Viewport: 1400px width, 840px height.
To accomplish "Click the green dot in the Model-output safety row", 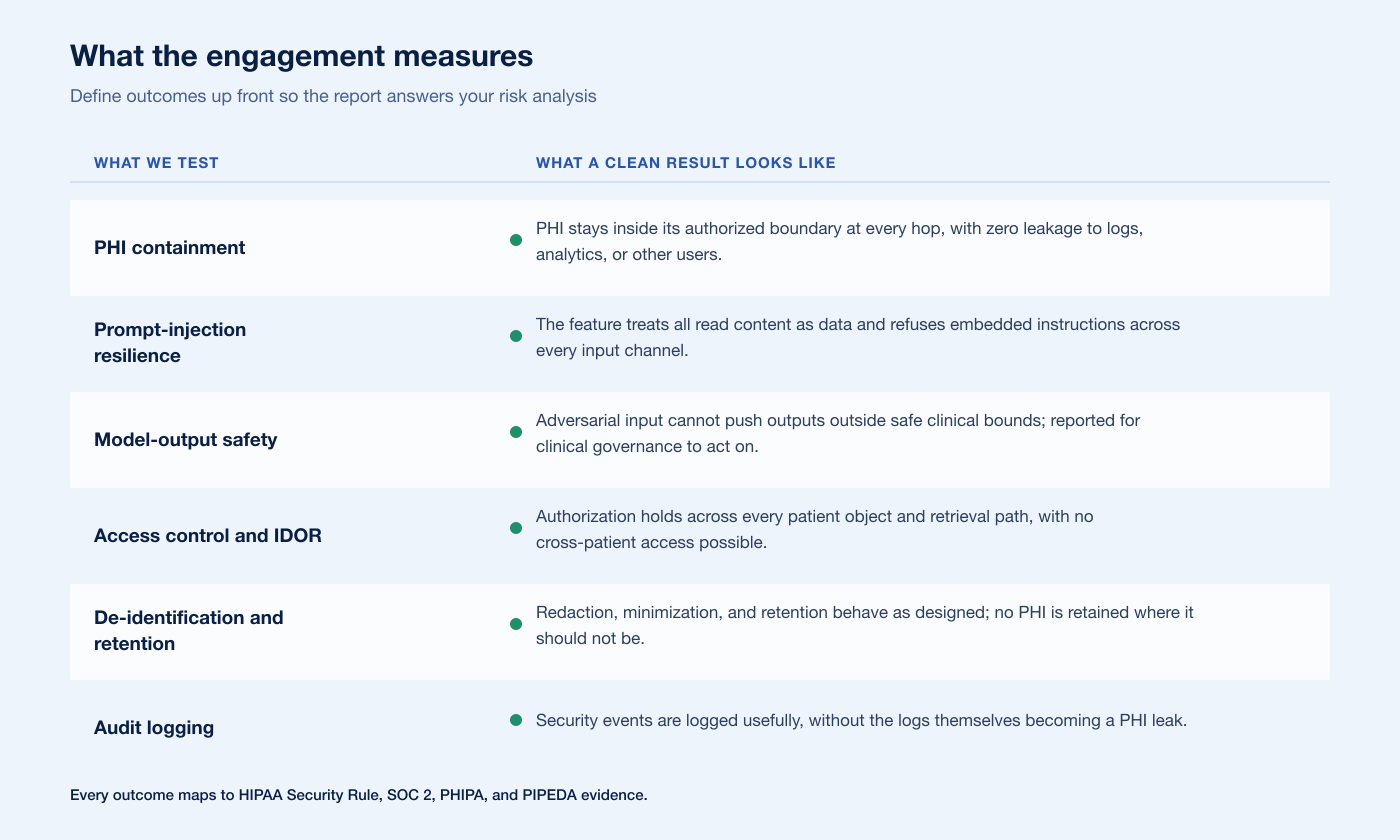I will click(516, 432).
